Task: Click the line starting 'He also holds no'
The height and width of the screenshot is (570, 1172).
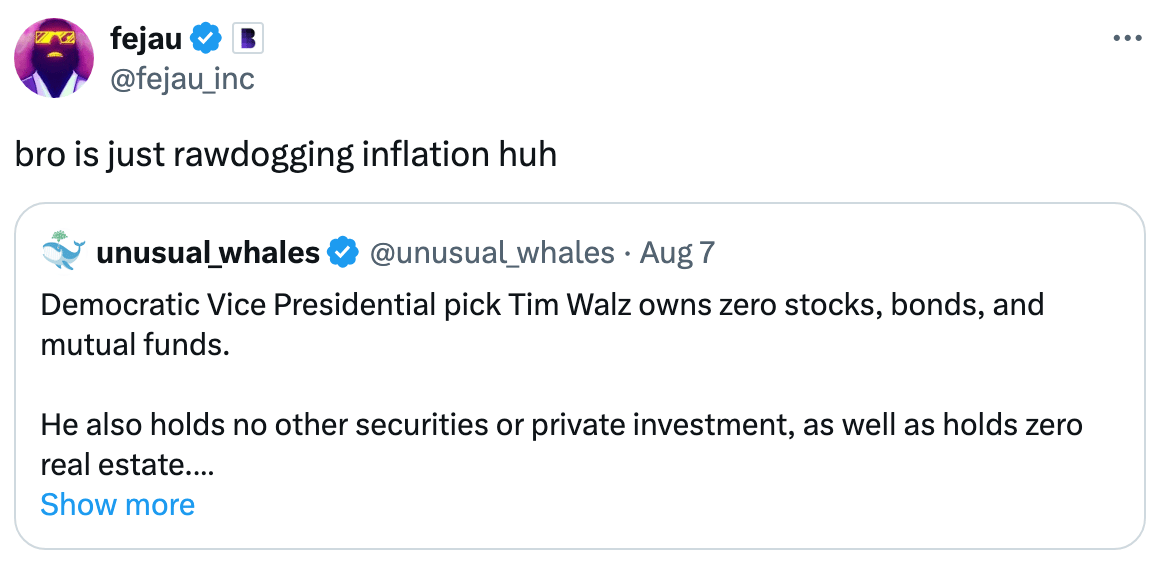Action: (x=561, y=425)
